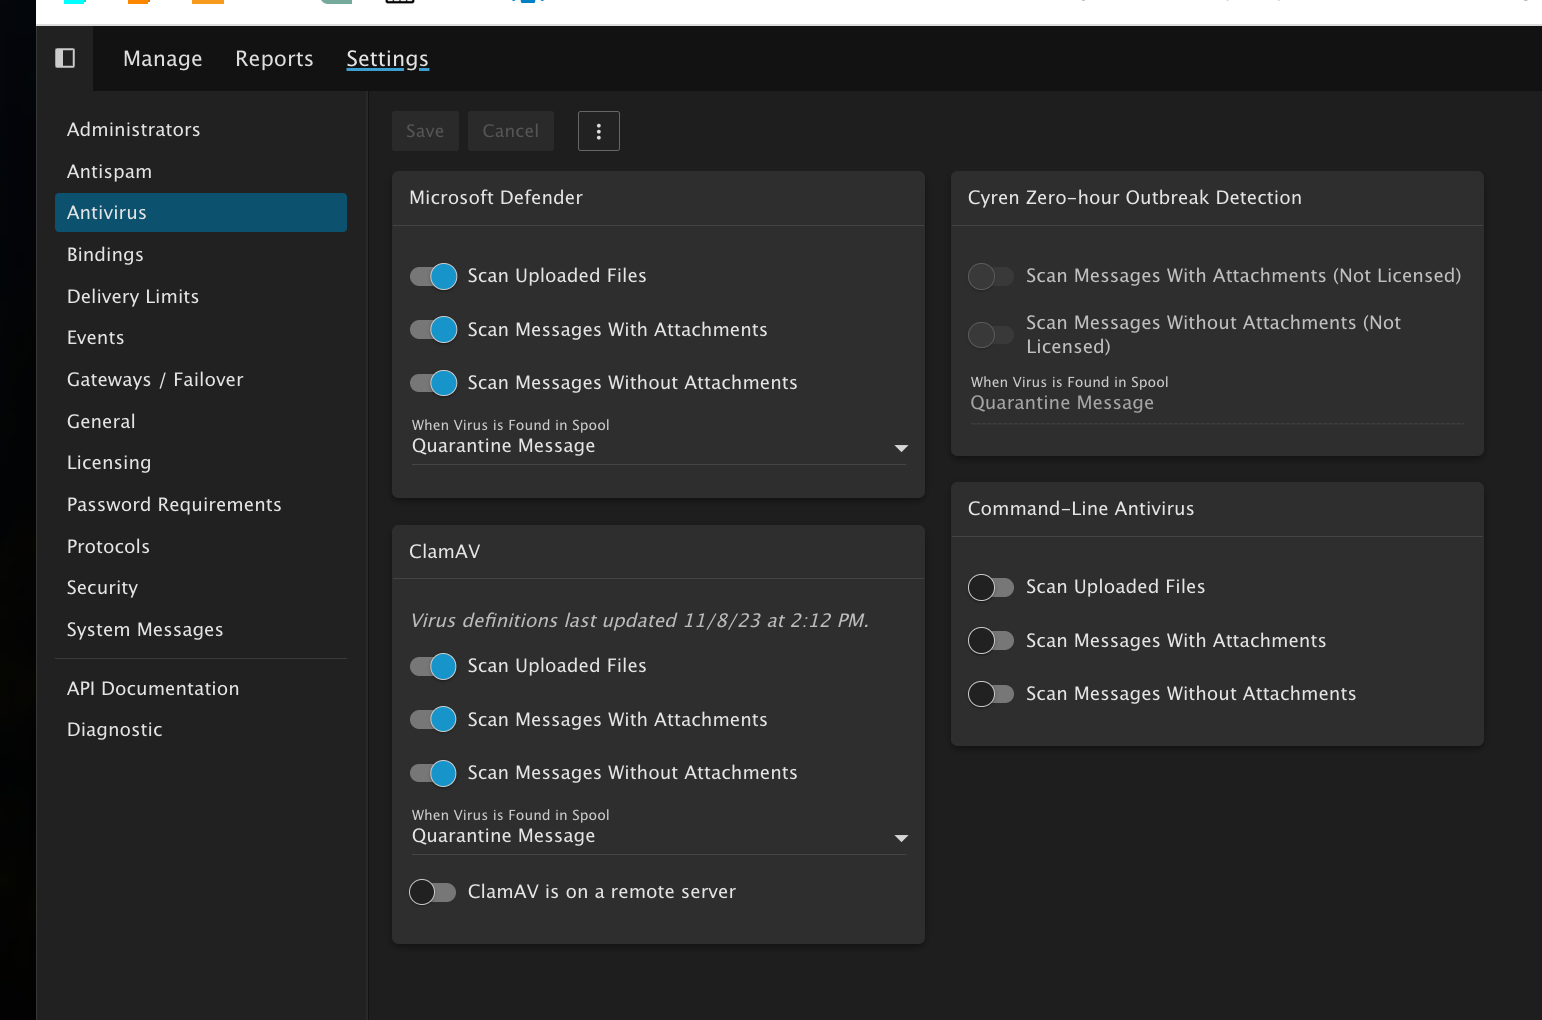This screenshot has width=1542, height=1020.
Task: Collapse the sidebar with the panel icon
Action: pyautogui.click(x=65, y=58)
